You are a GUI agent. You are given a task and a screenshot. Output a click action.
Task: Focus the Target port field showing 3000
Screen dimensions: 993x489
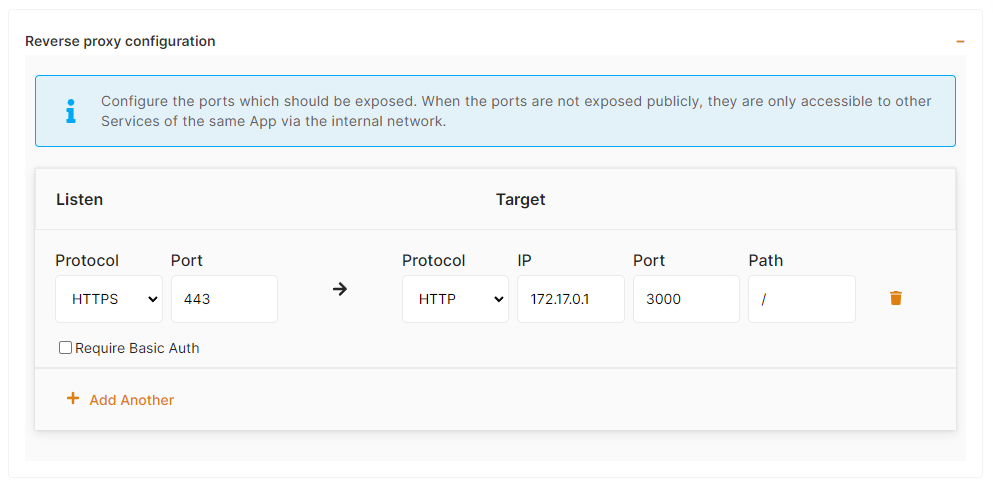686,299
